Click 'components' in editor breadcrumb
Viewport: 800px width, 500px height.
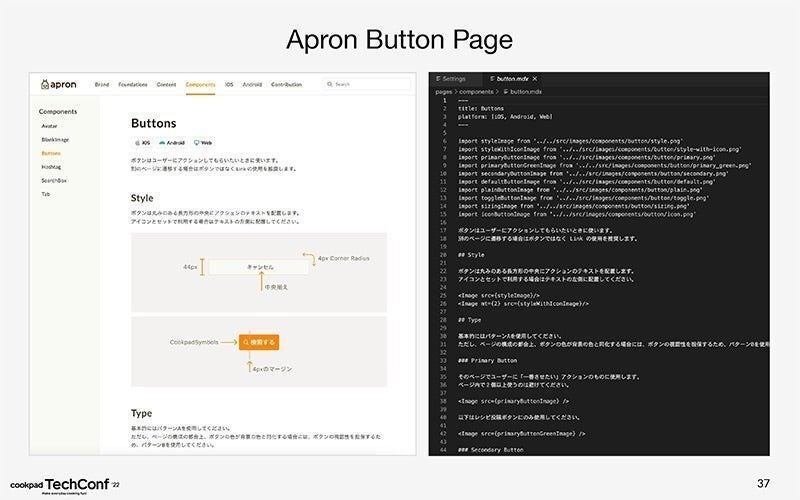476,92
